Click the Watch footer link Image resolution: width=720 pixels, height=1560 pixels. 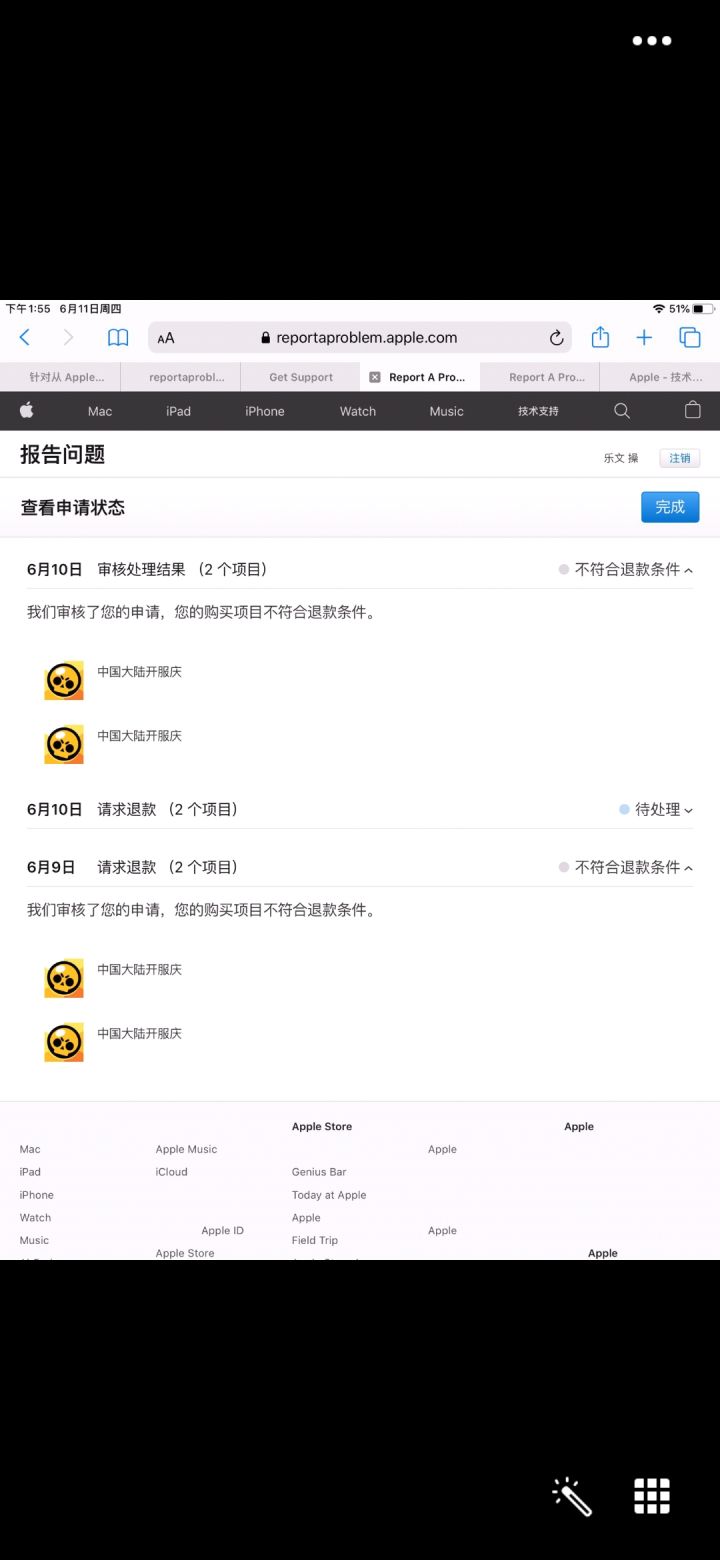pyautogui.click(x=35, y=1218)
